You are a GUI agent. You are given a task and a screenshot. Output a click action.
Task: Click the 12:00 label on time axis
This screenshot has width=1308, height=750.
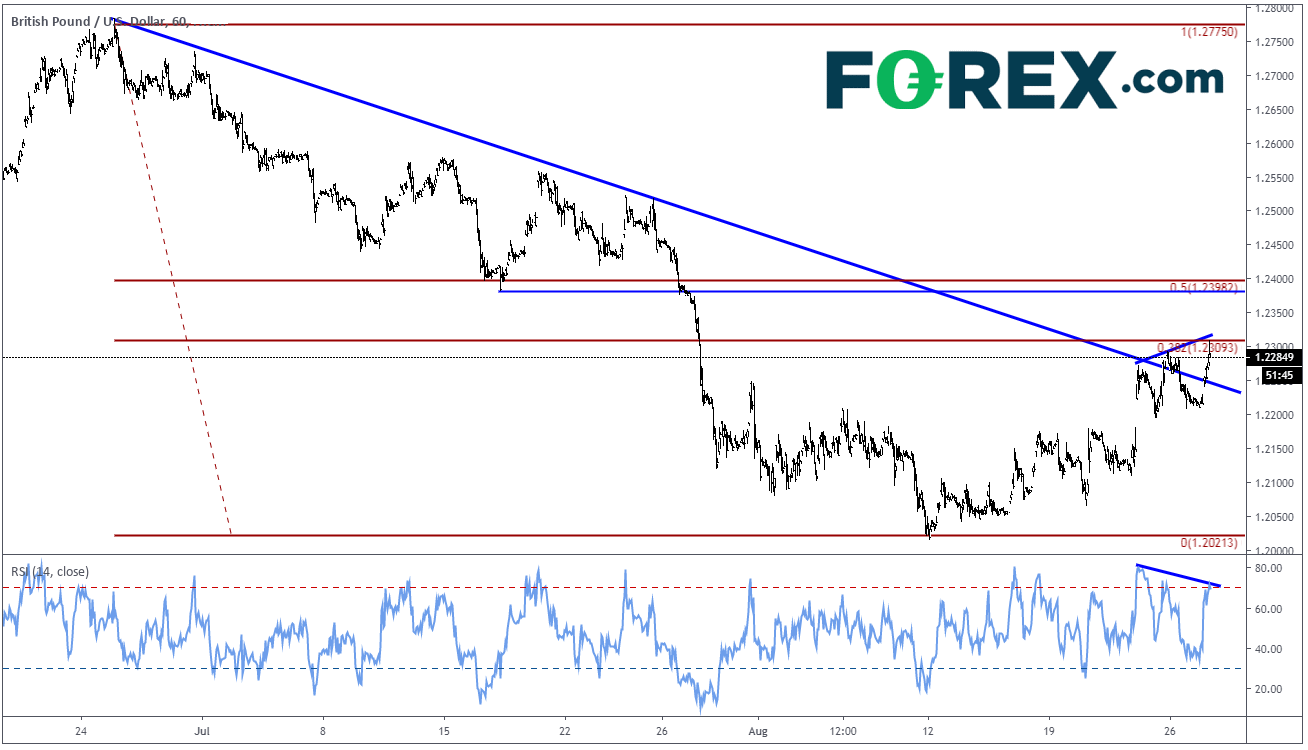click(x=844, y=731)
